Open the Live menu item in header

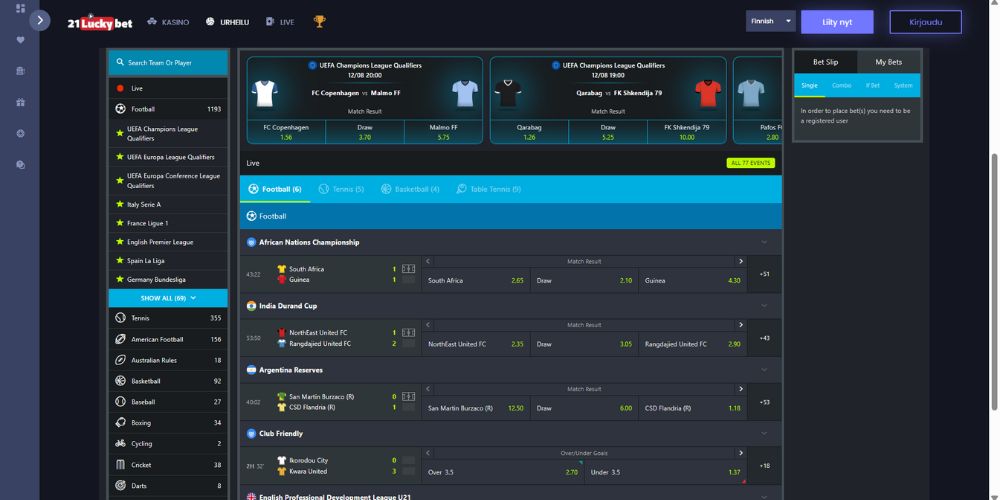tap(280, 22)
